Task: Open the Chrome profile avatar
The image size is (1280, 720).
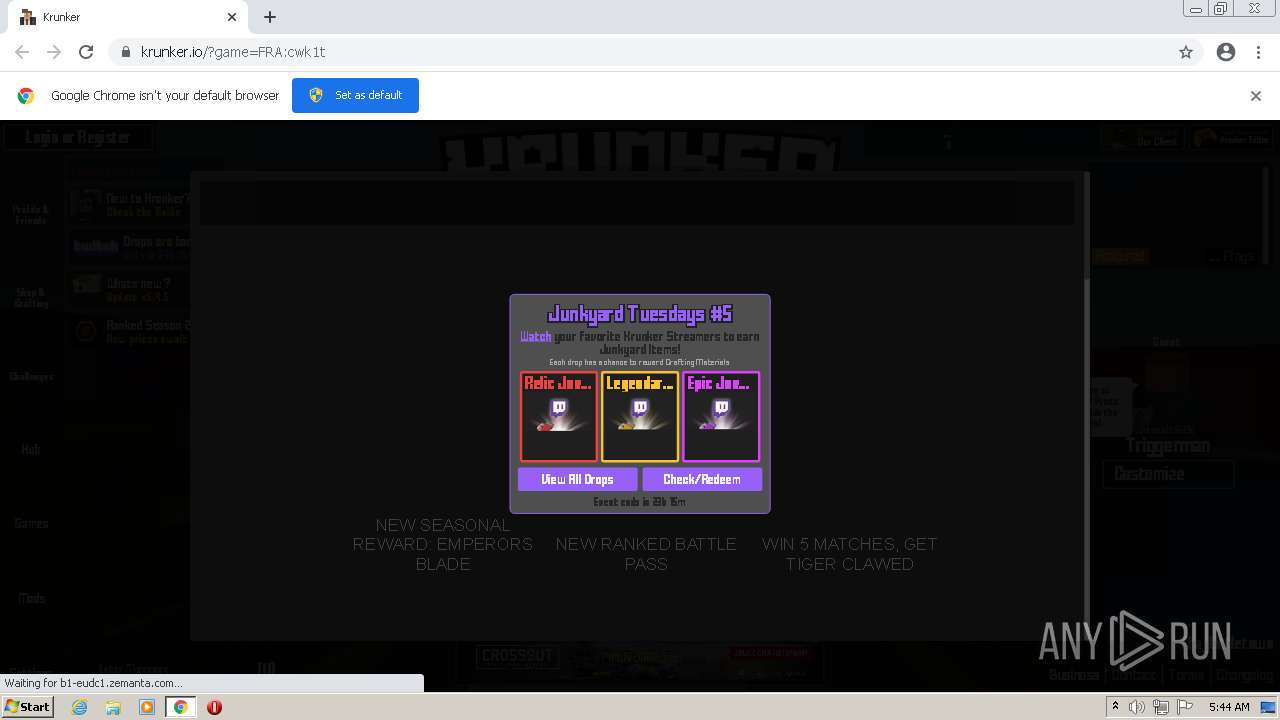Action: pyautogui.click(x=1226, y=52)
